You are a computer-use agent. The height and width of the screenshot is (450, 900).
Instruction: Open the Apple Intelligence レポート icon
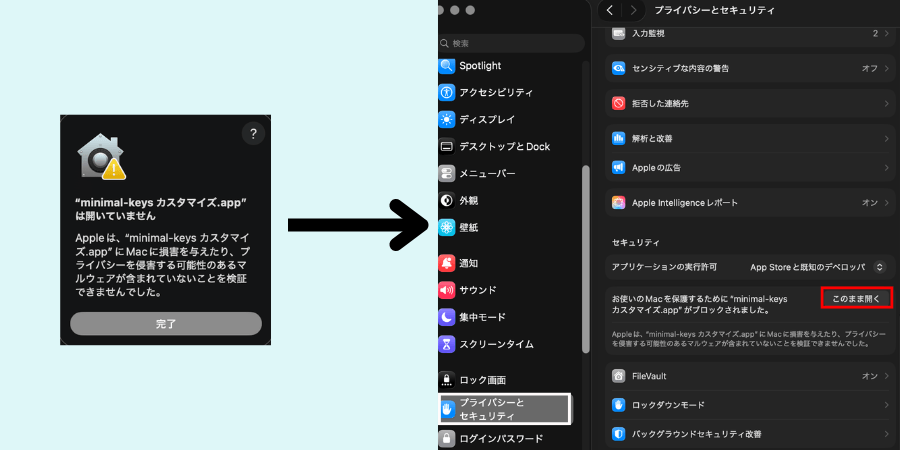(618, 203)
